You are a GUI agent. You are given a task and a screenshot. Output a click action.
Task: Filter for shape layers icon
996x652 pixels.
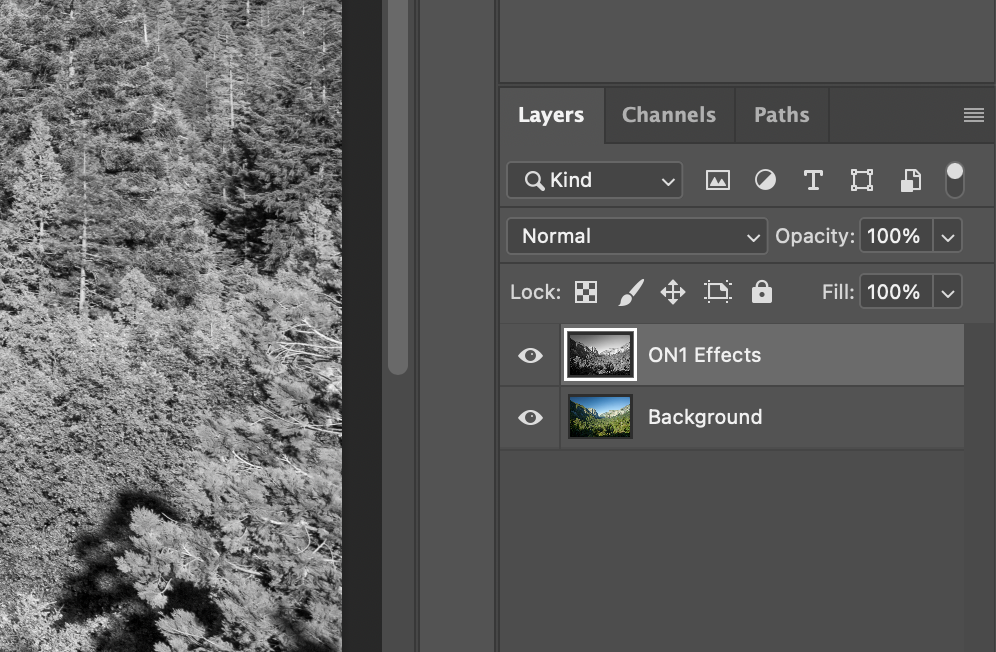(x=861, y=180)
